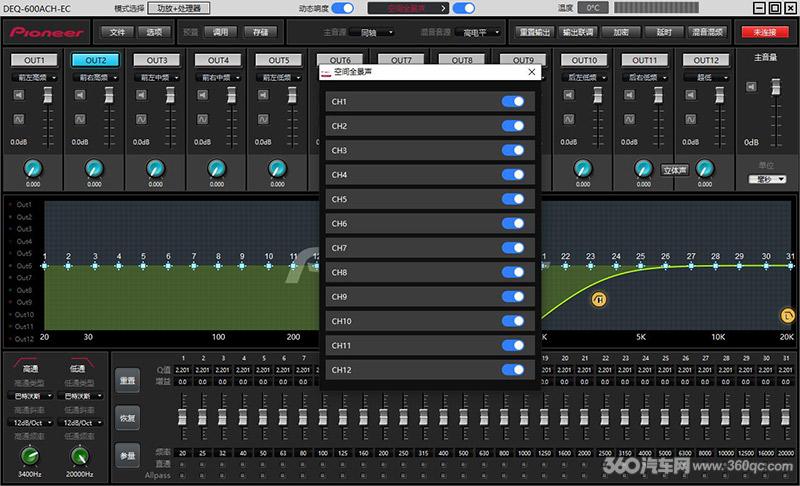Turn off the CH12 toggle
The image size is (800, 486).
point(513,370)
